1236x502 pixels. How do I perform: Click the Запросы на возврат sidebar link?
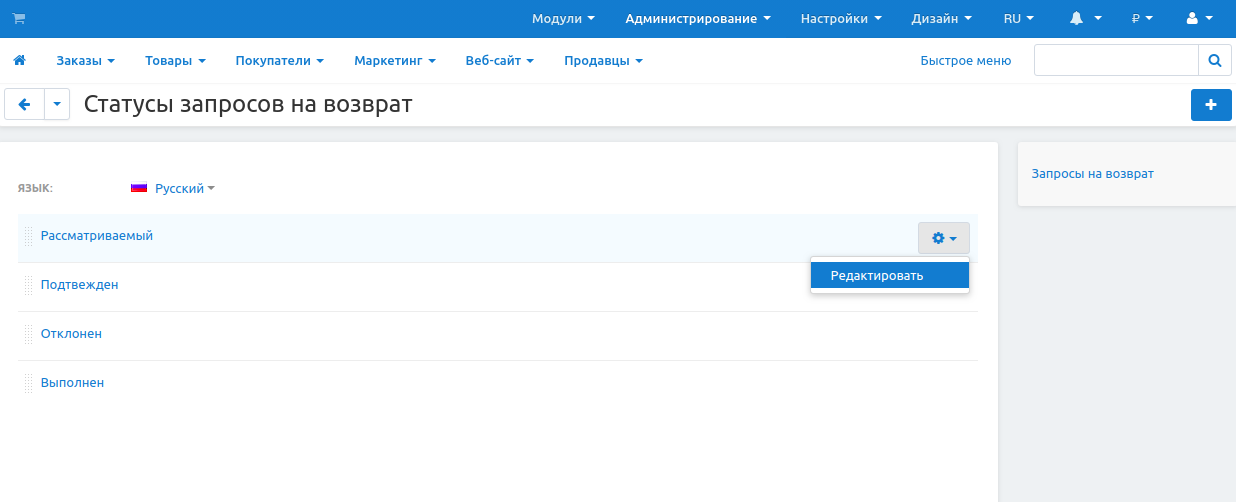coord(1092,174)
